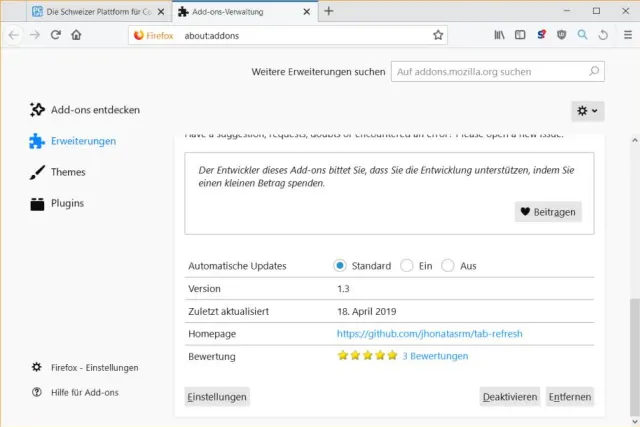Viewport: 640px width, 427px height.
Task: Open the home page icon
Action: coord(76,35)
